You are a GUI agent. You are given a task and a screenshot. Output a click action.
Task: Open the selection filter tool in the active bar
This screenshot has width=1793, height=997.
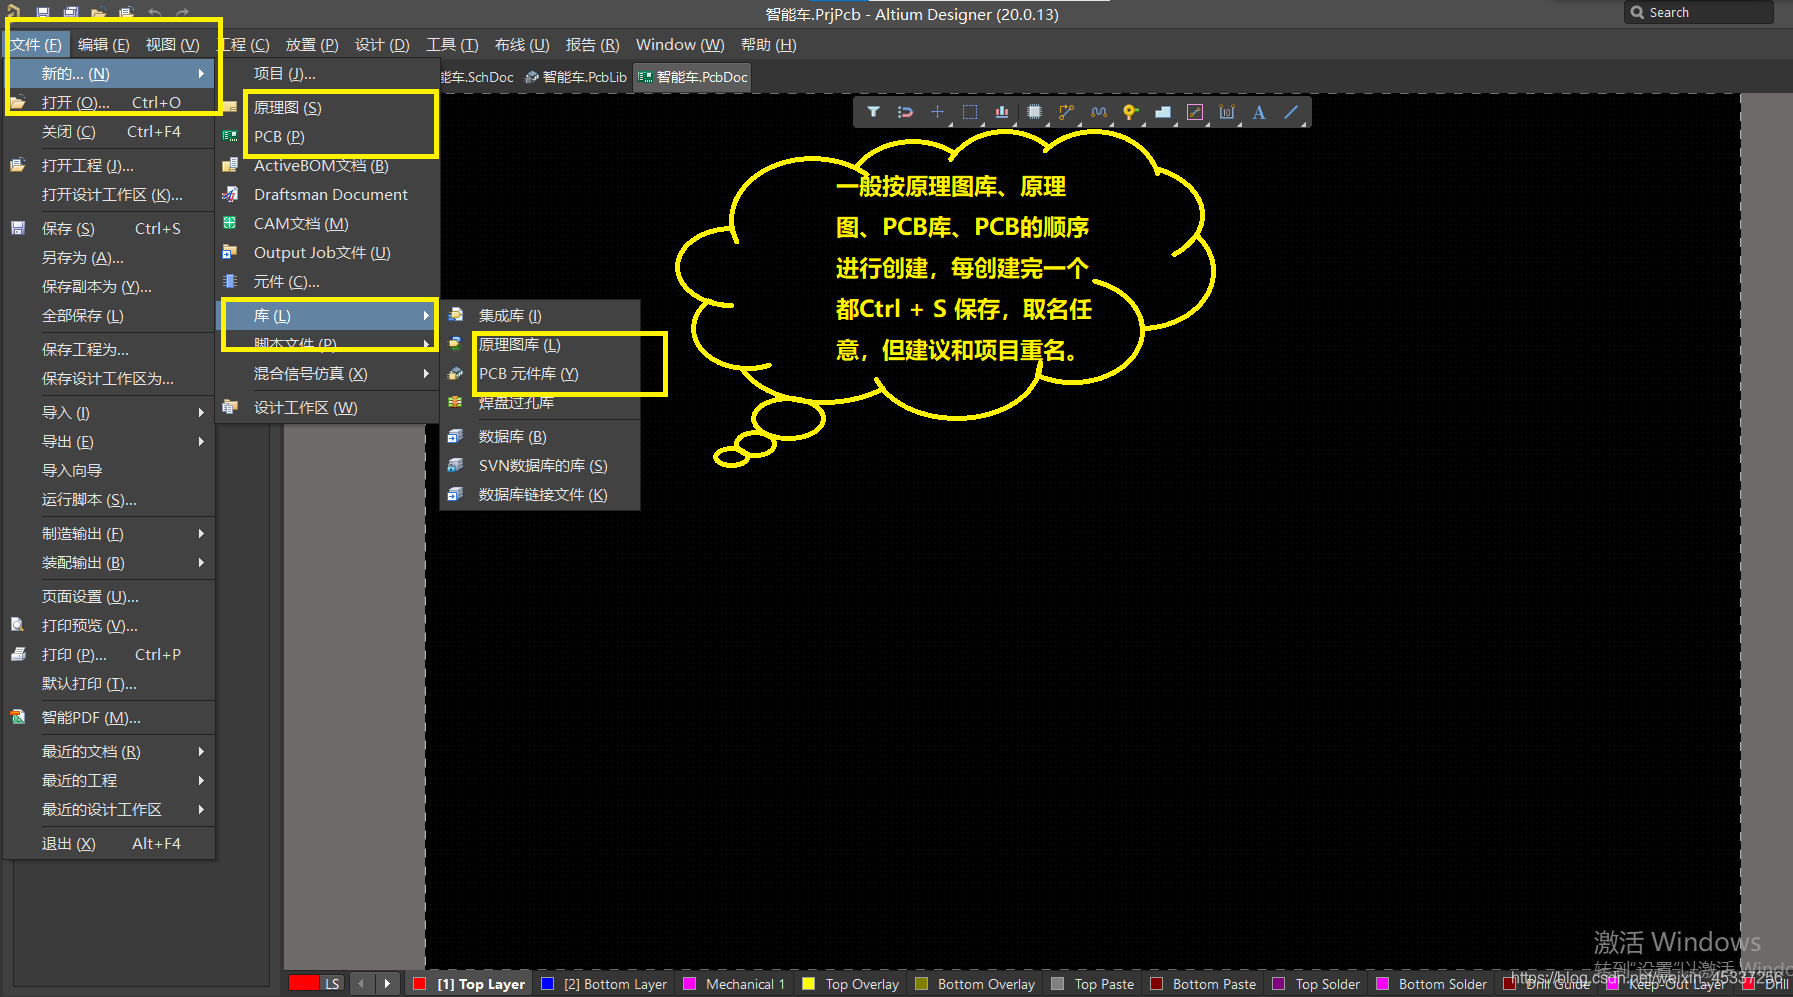[x=873, y=112]
